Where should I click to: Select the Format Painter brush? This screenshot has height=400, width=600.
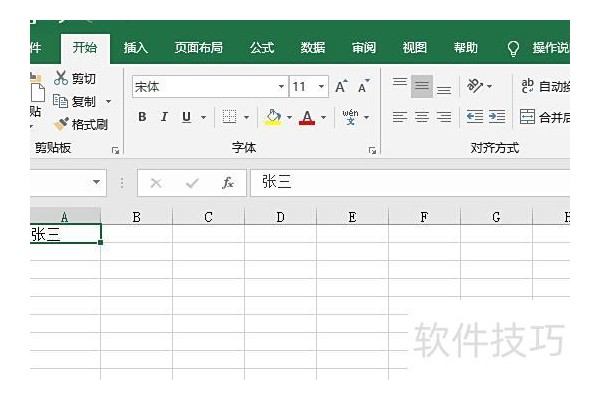click(61, 124)
